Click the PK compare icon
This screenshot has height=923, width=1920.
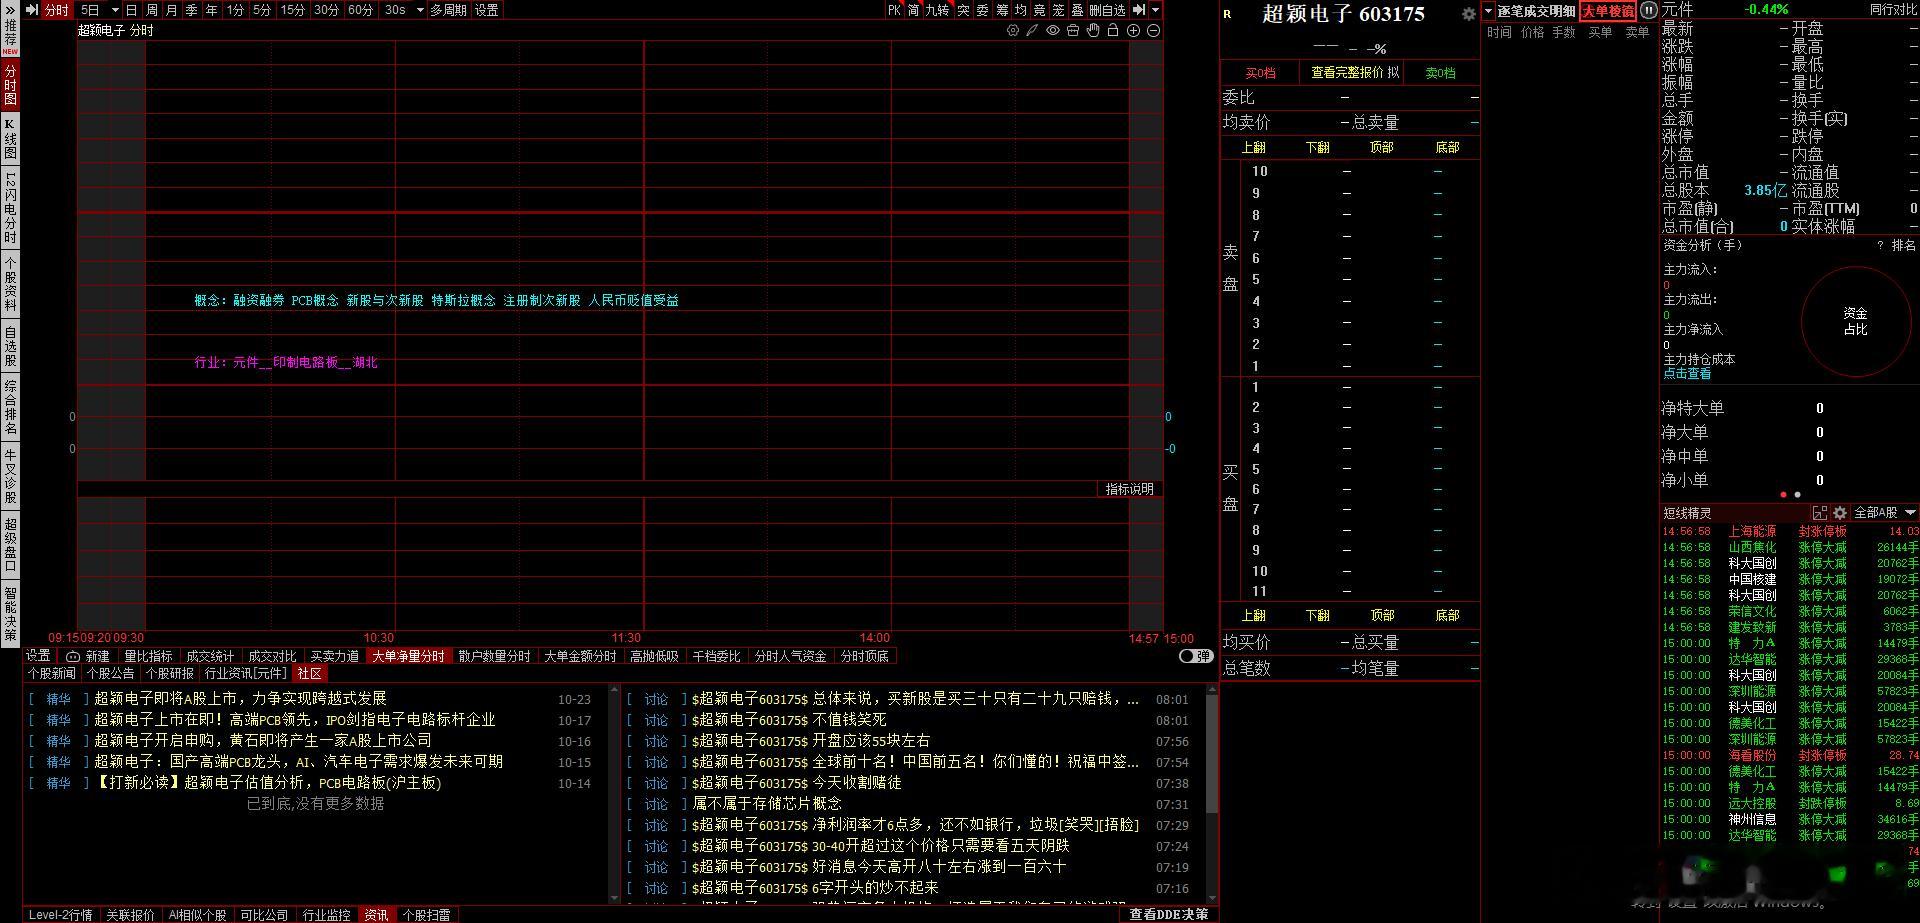[x=894, y=10]
